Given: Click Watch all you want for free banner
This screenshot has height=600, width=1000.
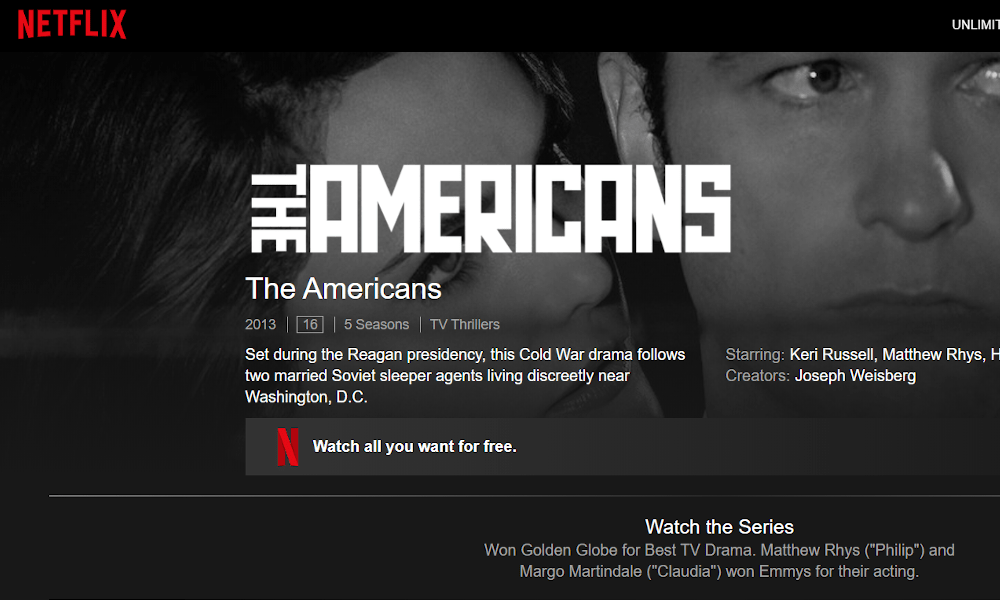Looking at the screenshot, I should [x=622, y=446].
